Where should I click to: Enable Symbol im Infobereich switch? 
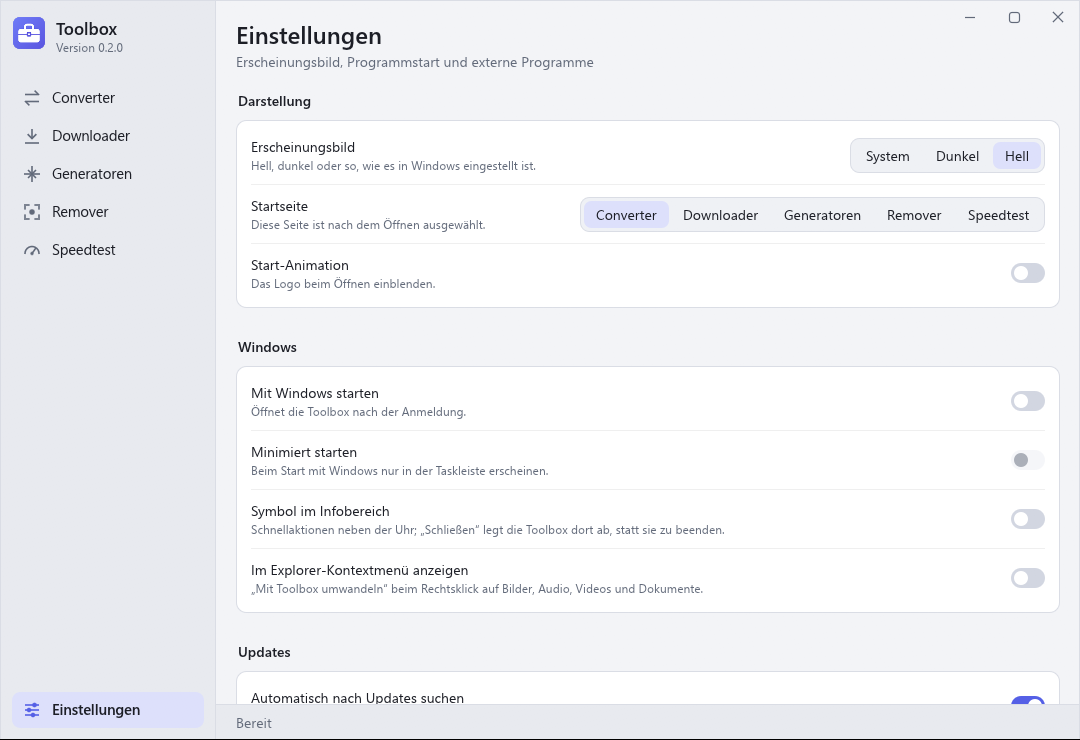(x=1028, y=520)
